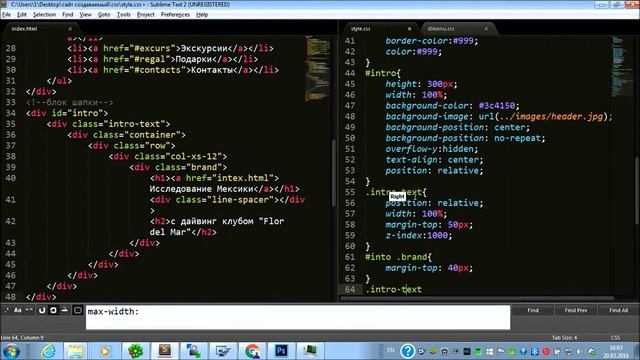Open Tab Size: 4 selector in status bar

[x=564, y=338]
